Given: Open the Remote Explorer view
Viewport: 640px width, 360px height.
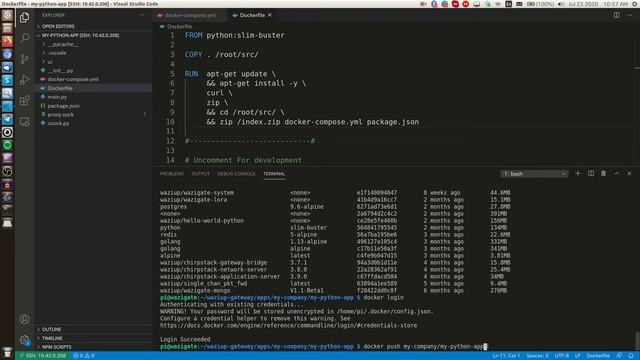Looking at the screenshot, I should (x=24, y=122).
